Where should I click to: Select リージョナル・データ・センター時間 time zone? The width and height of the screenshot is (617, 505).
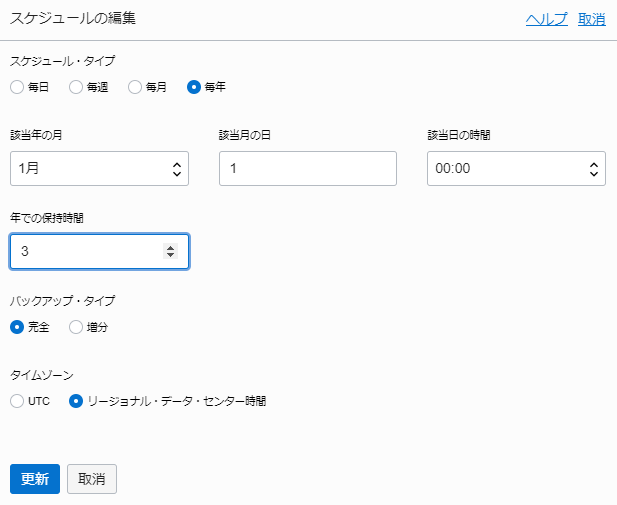(x=76, y=401)
